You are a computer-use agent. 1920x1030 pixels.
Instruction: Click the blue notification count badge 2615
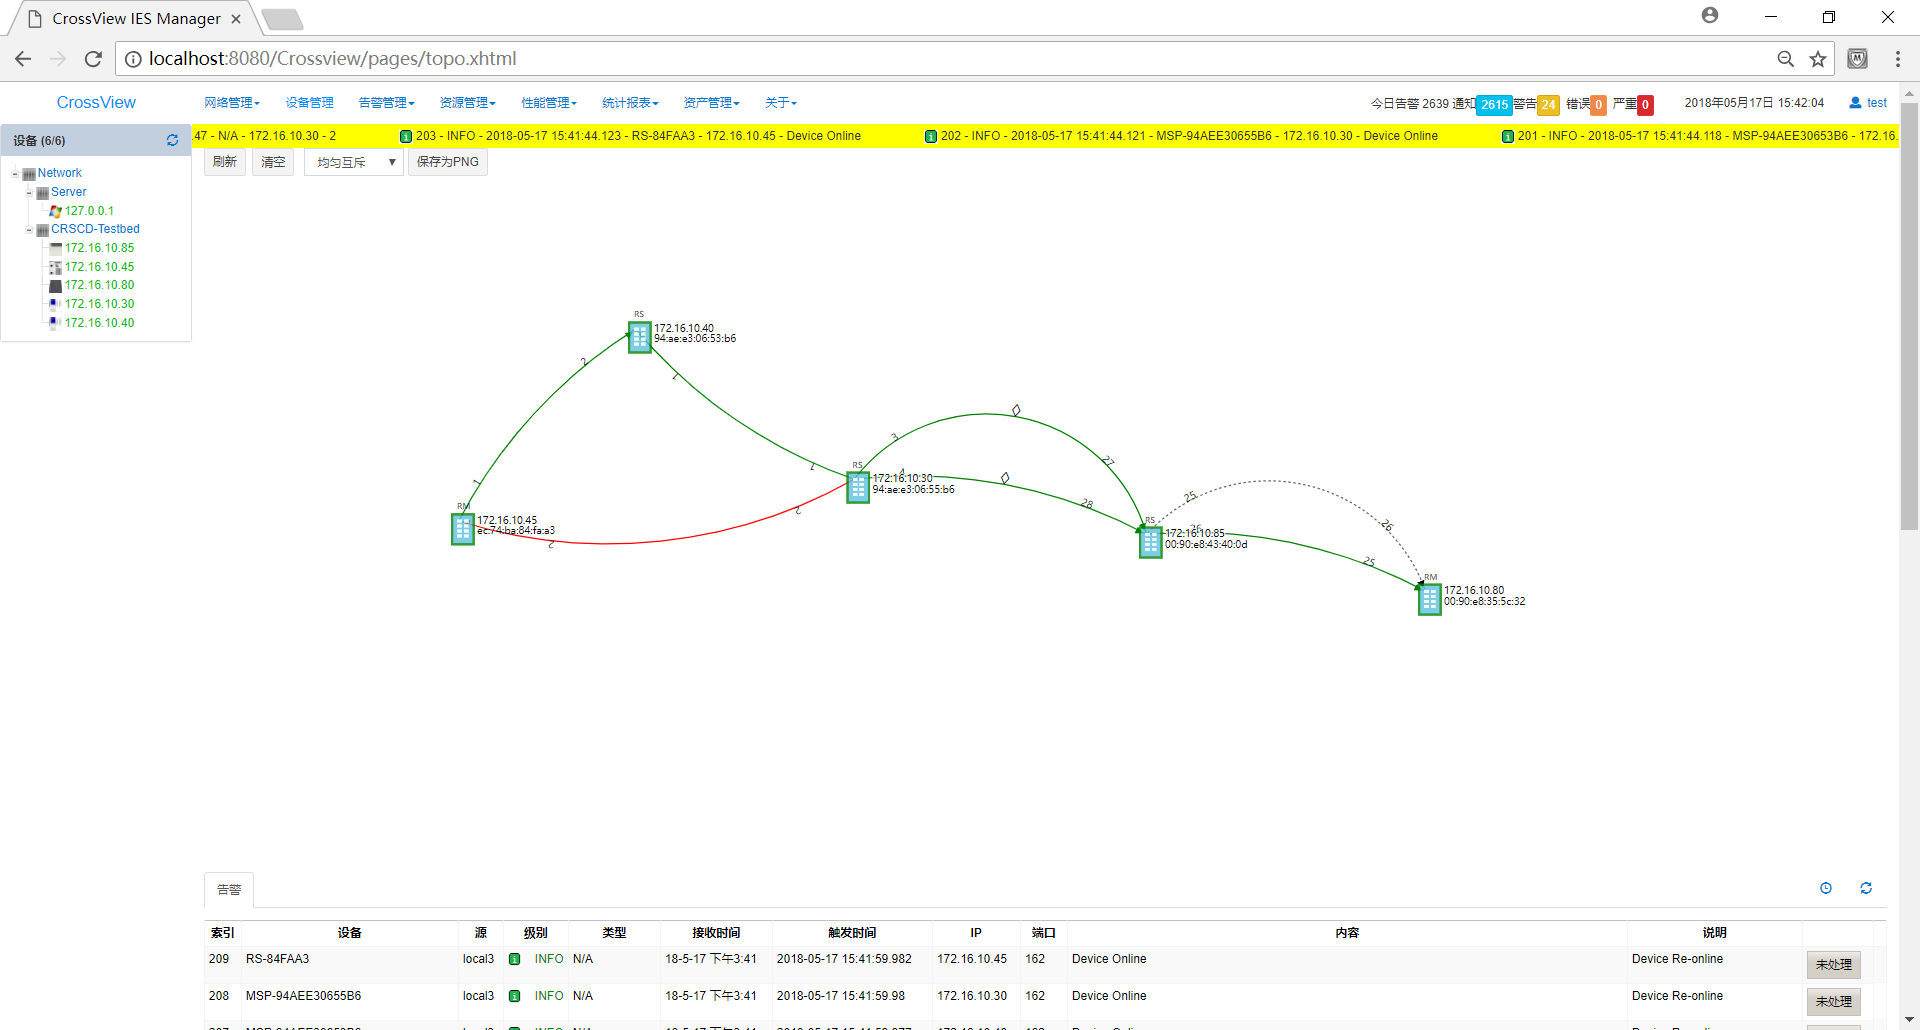tap(1494, 104)
